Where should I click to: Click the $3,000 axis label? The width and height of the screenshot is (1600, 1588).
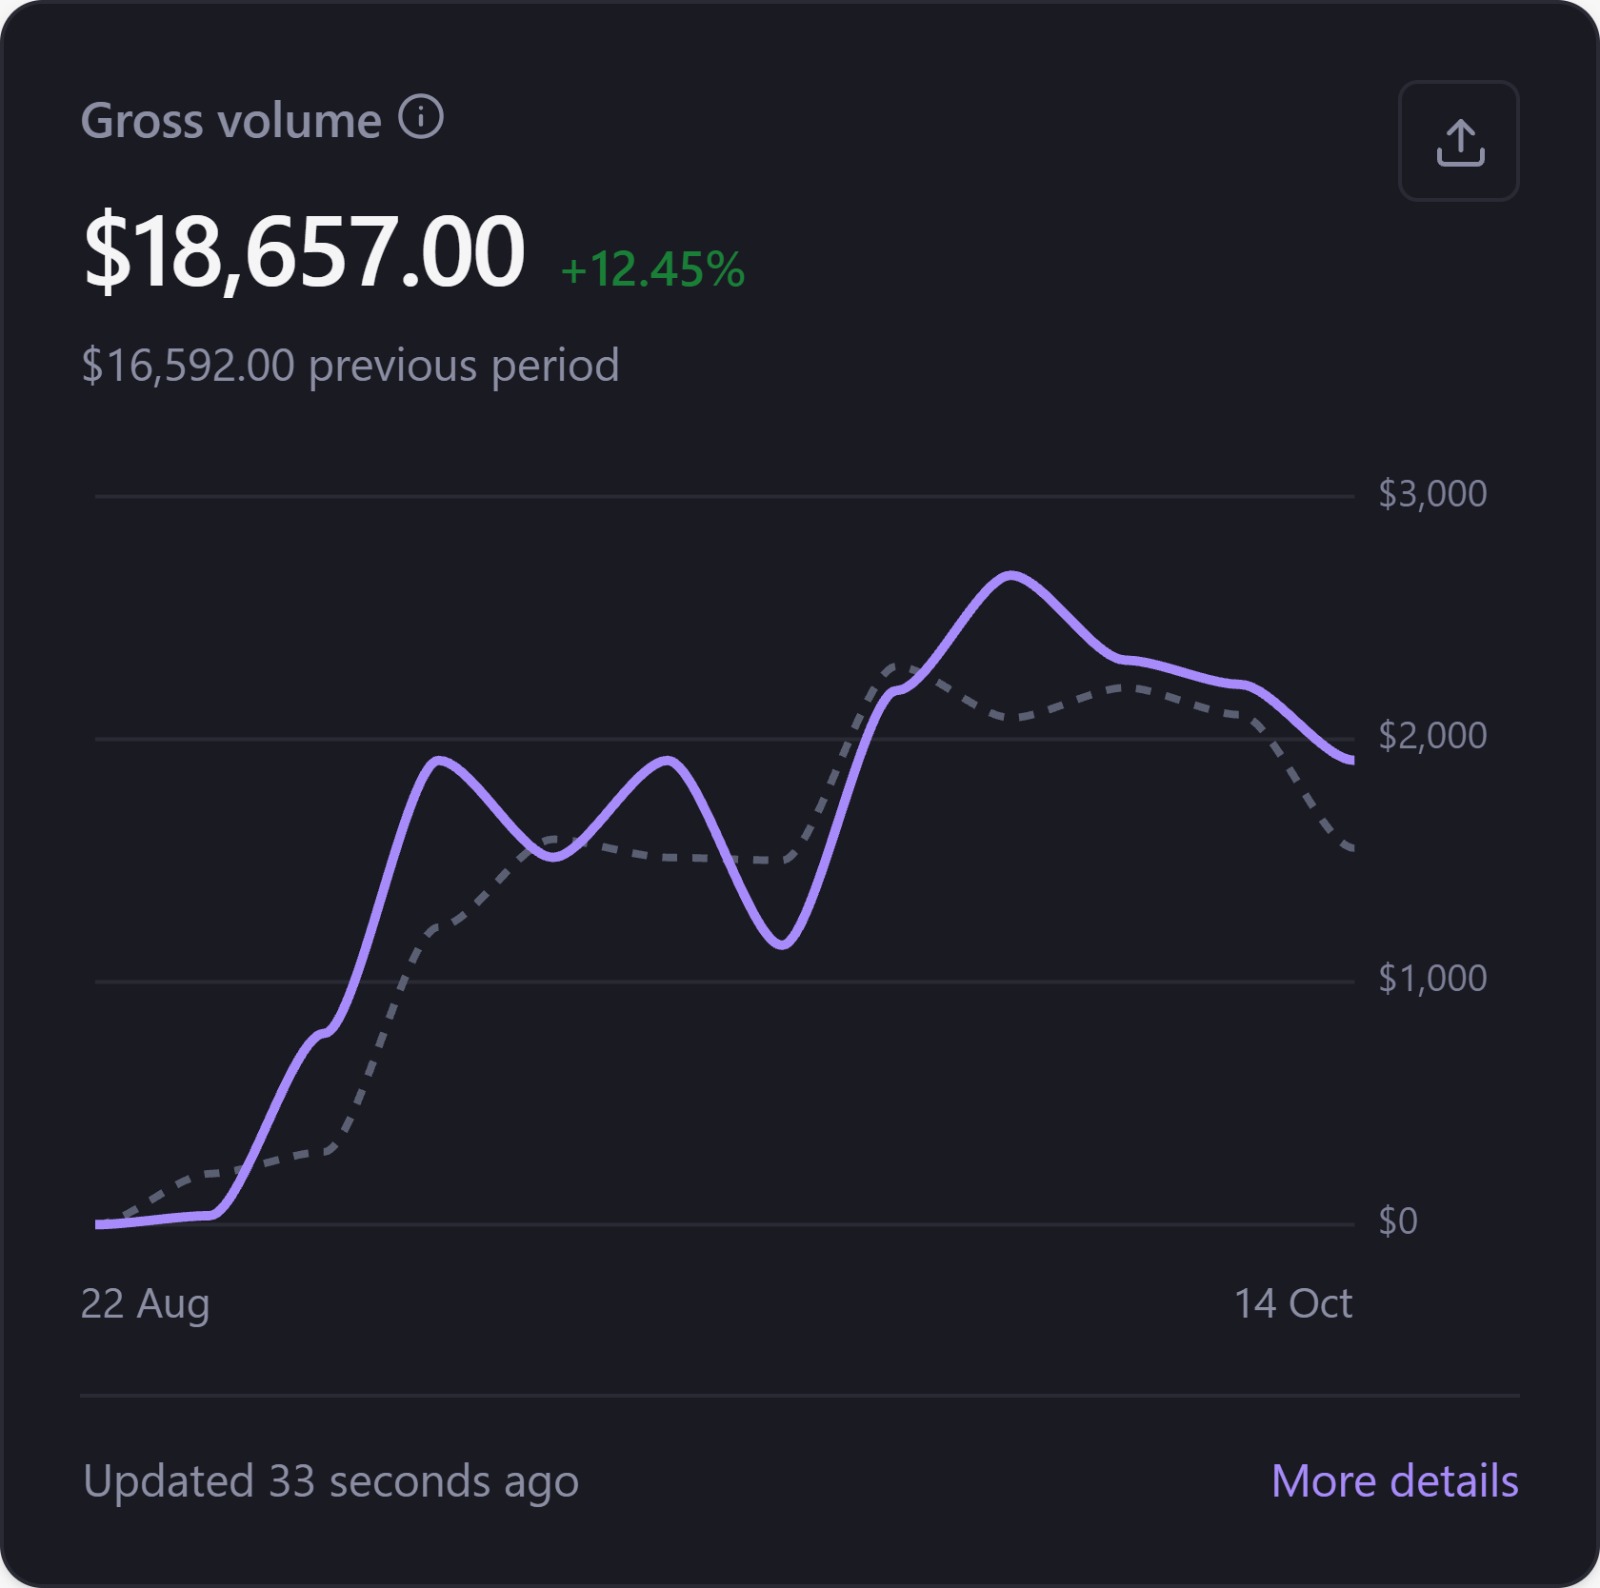[1432, 494]
